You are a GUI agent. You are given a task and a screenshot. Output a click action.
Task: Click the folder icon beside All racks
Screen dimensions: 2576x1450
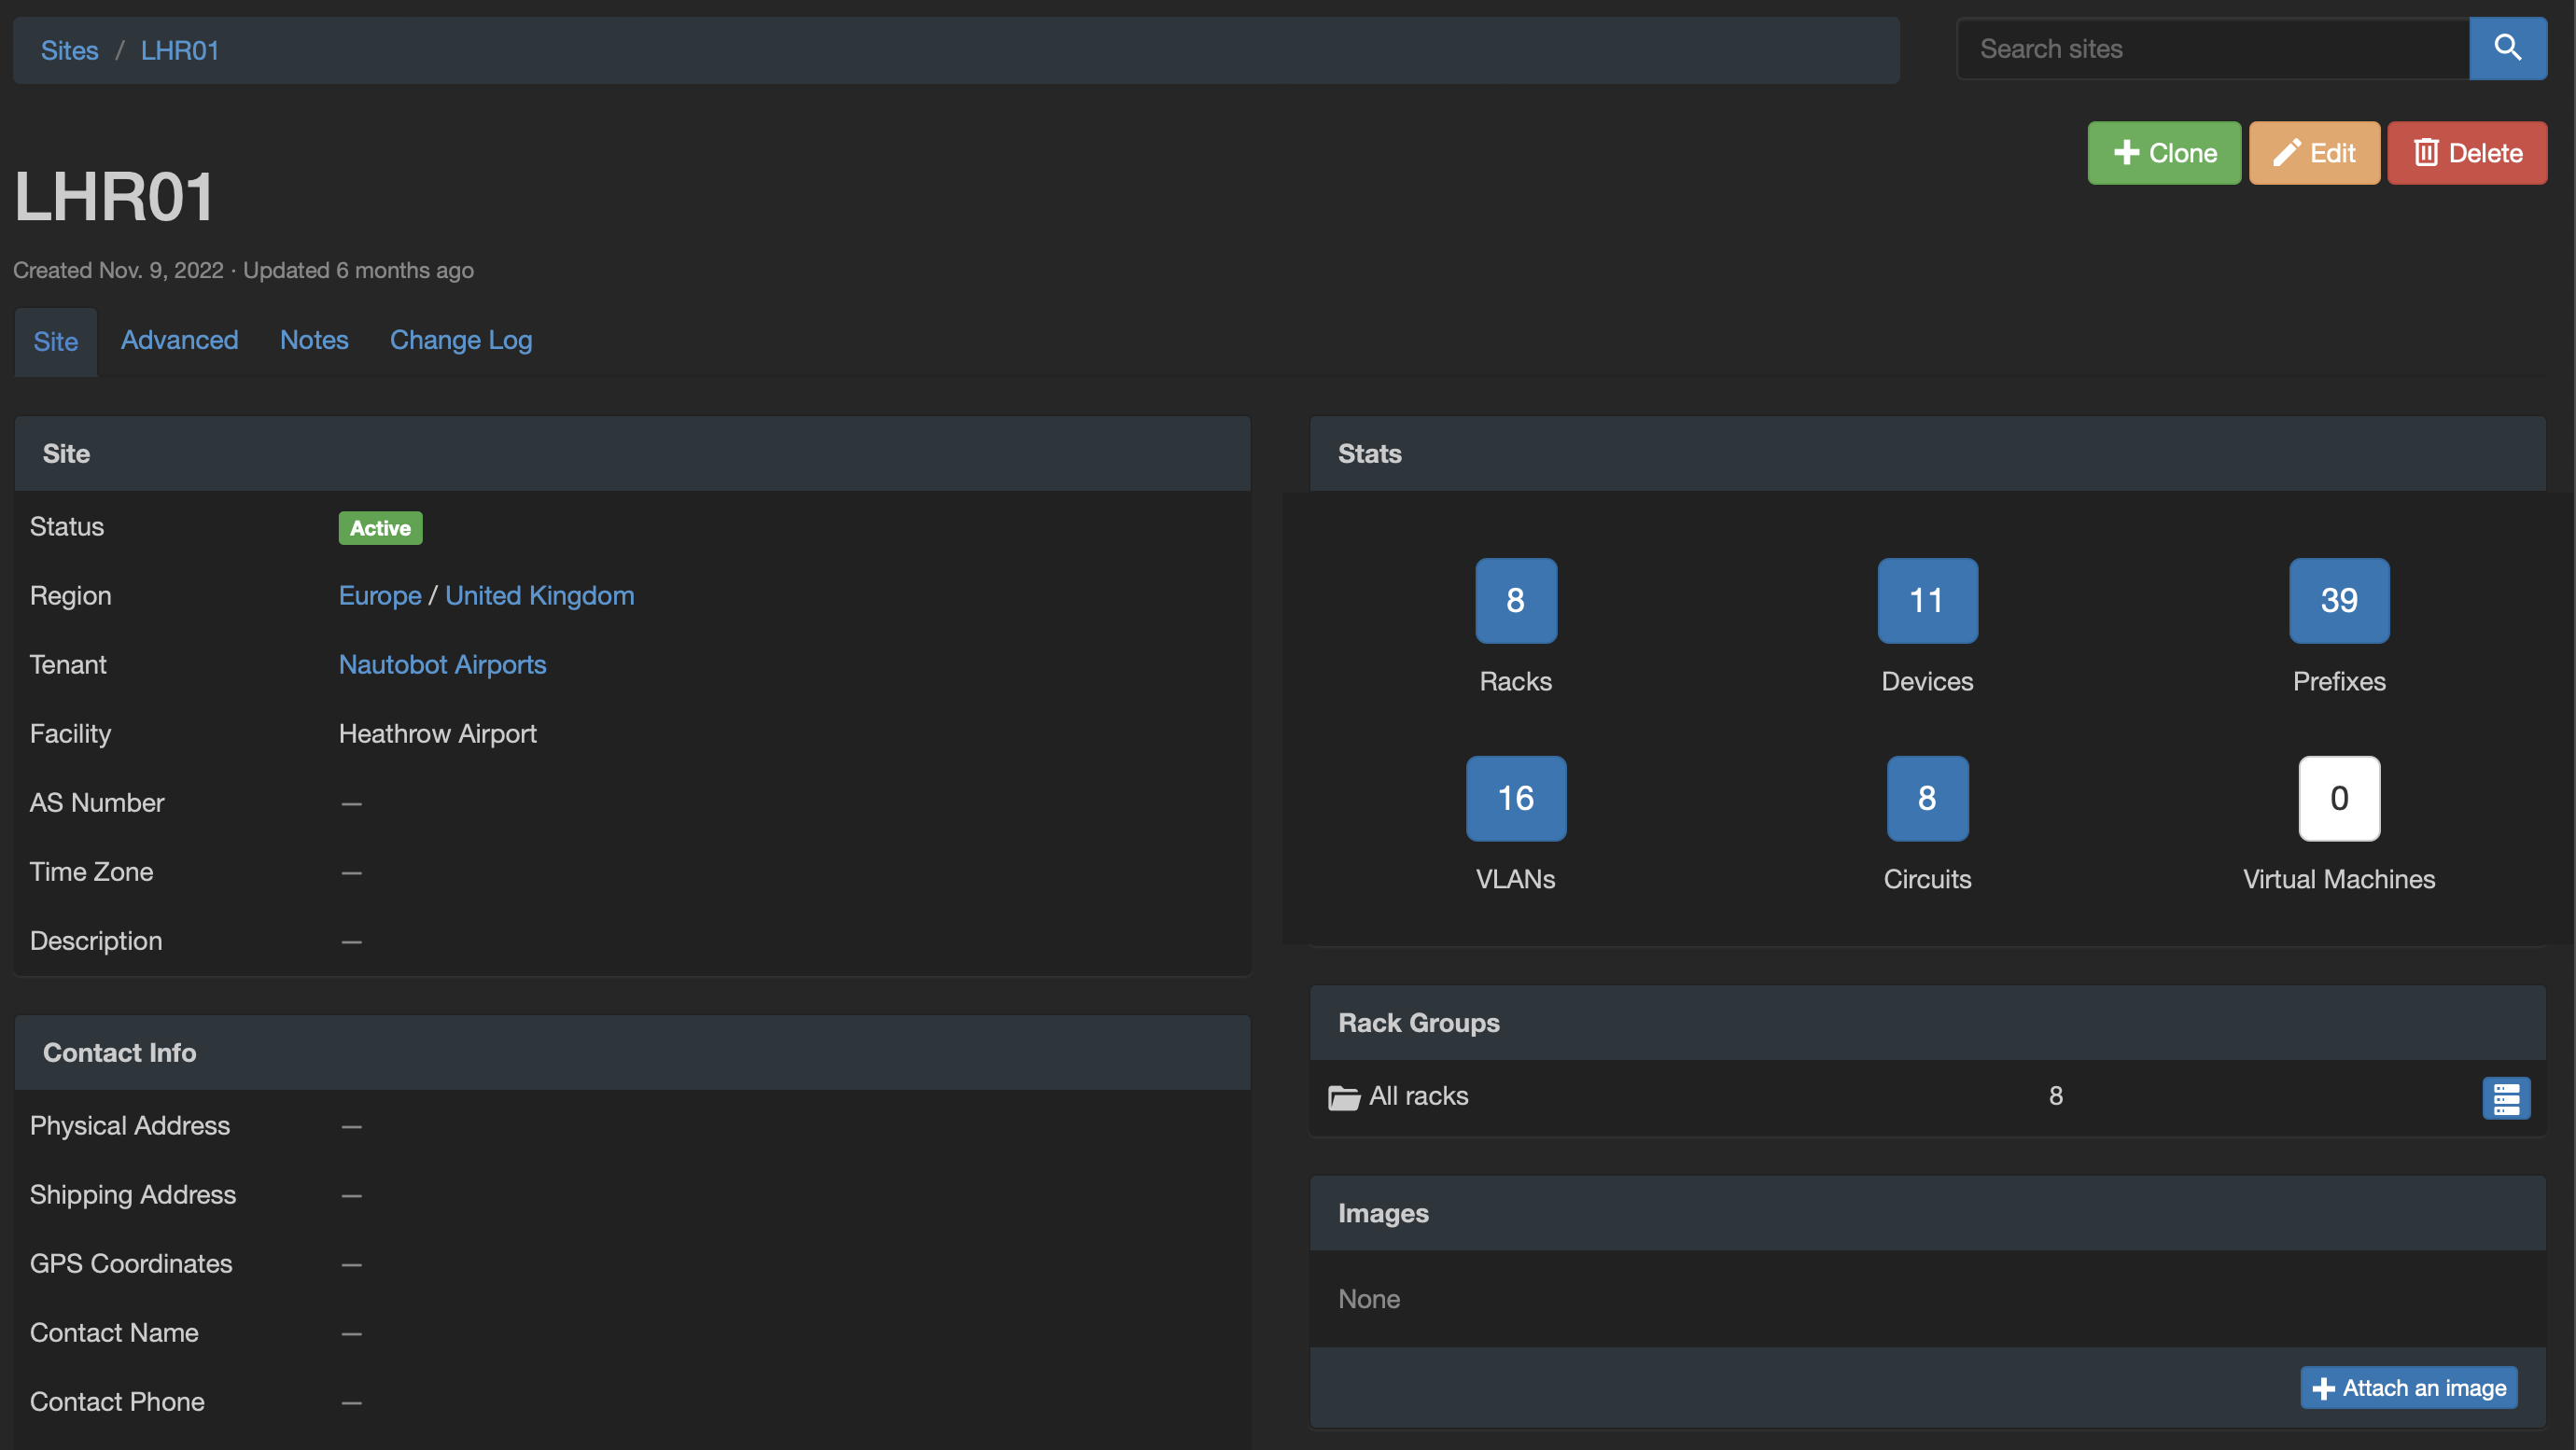[x=1343, y=1097]
